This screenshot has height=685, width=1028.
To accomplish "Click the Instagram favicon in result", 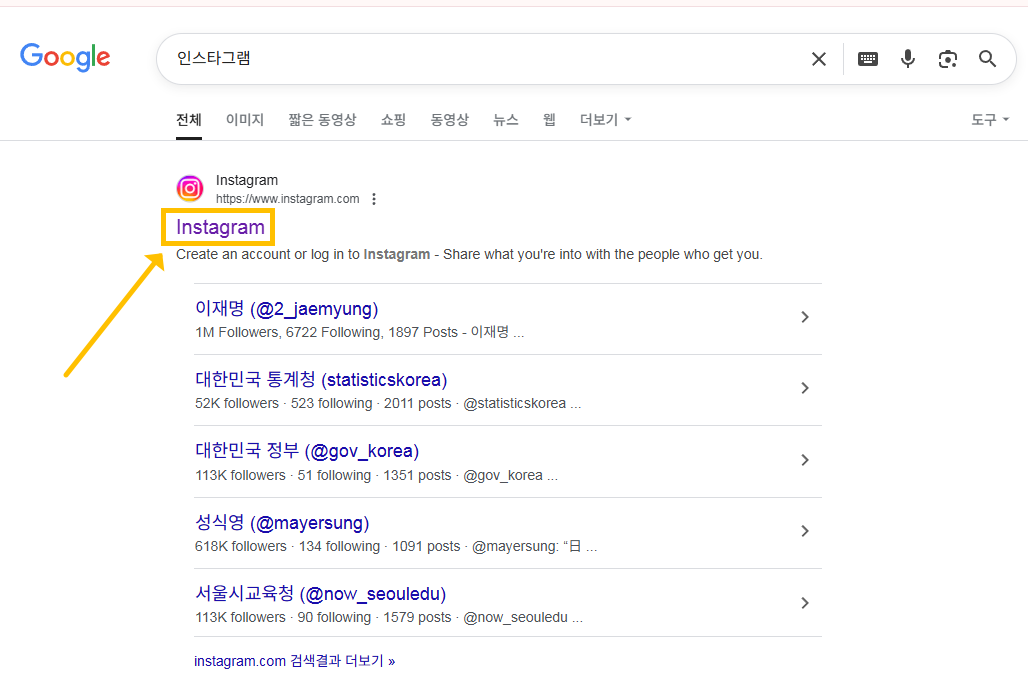I will point(189,189).
